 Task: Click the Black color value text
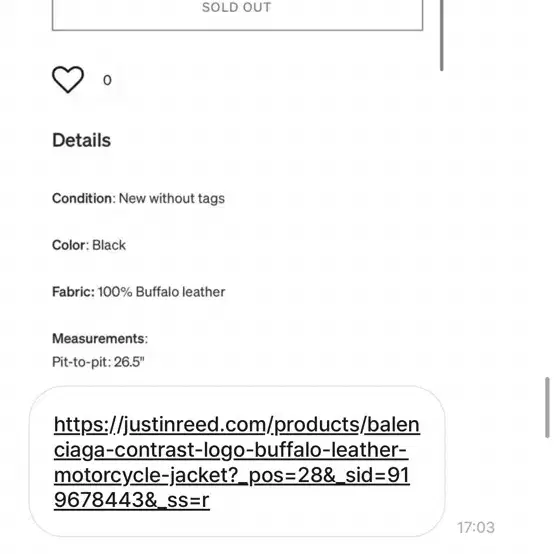pos(109,245)
